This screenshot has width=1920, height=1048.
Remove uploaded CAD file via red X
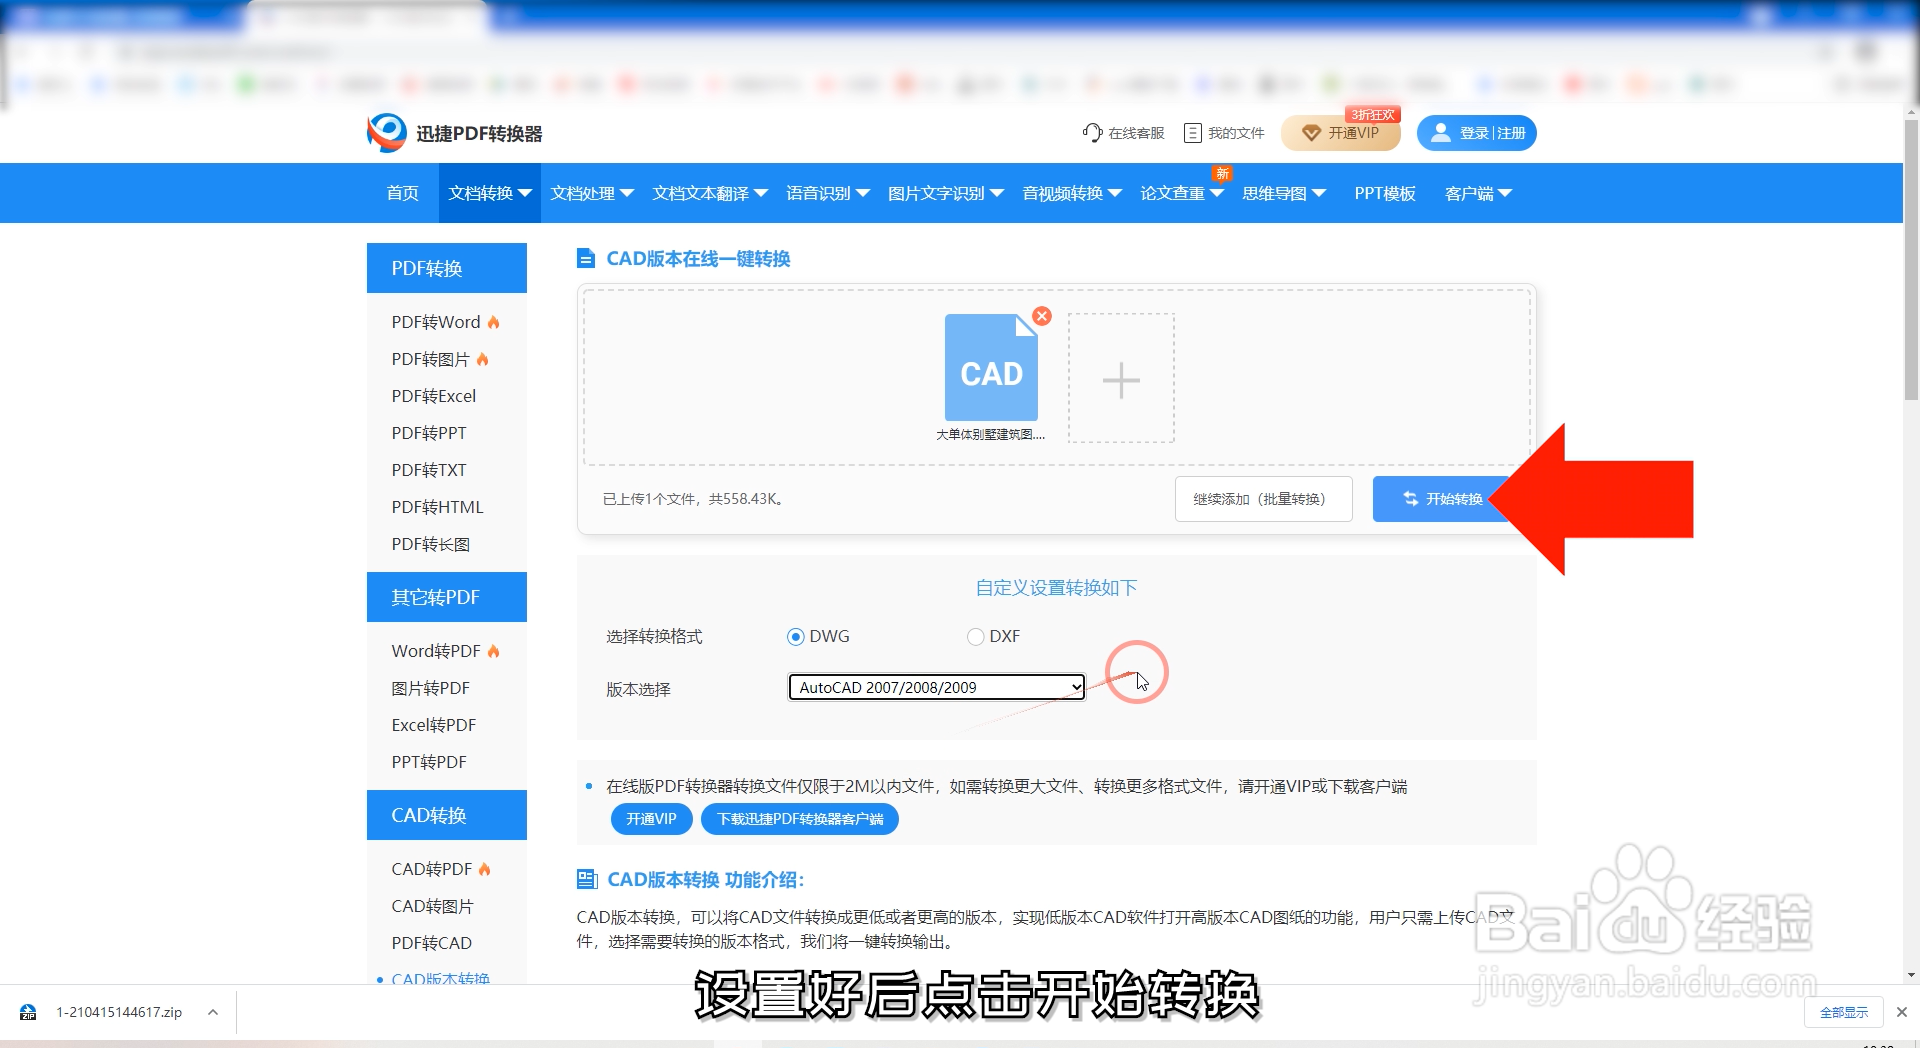coord(1042,316)
